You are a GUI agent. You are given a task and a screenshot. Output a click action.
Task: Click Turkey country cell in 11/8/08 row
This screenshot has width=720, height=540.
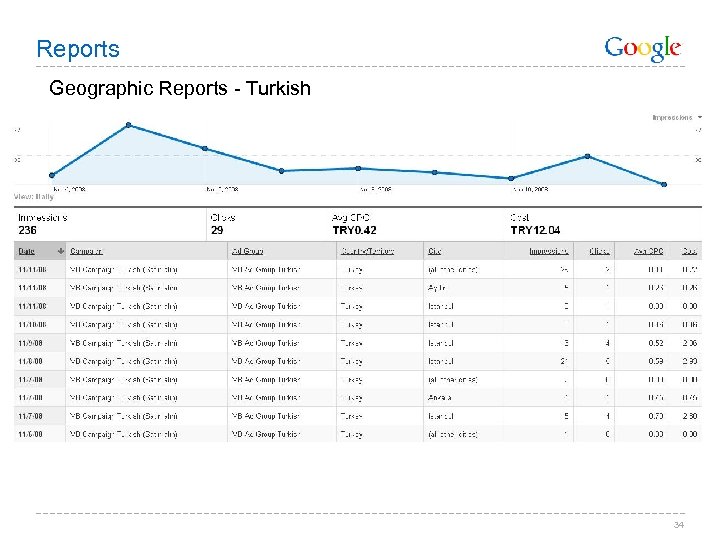(x=351, y=361)
